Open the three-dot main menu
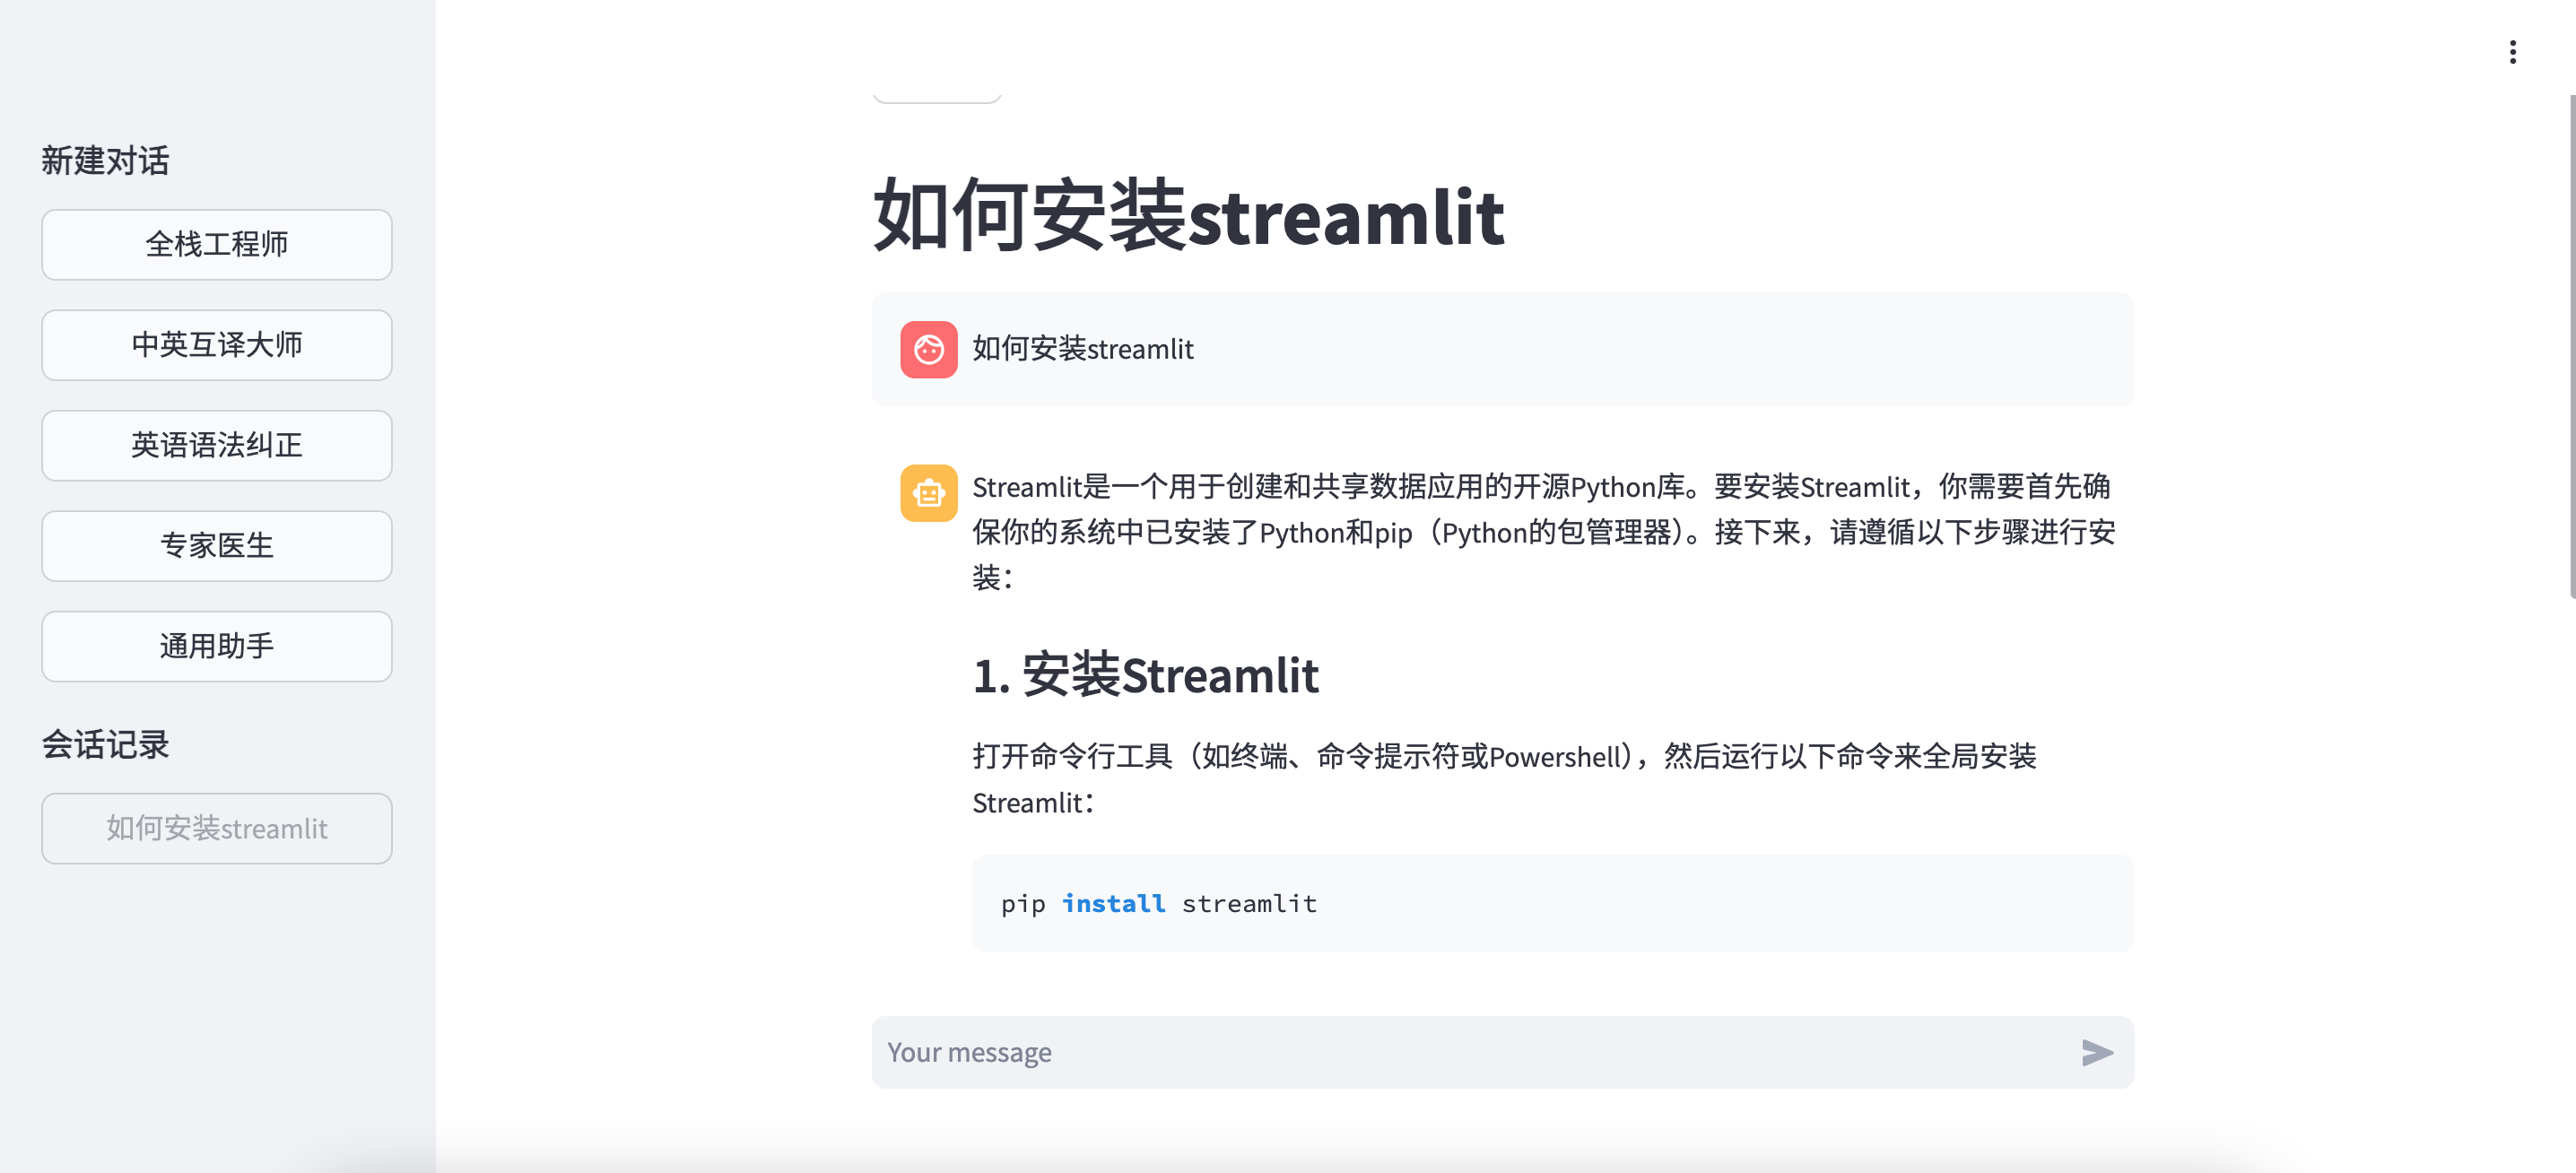The image size is (2576, 1173). 2512,52
